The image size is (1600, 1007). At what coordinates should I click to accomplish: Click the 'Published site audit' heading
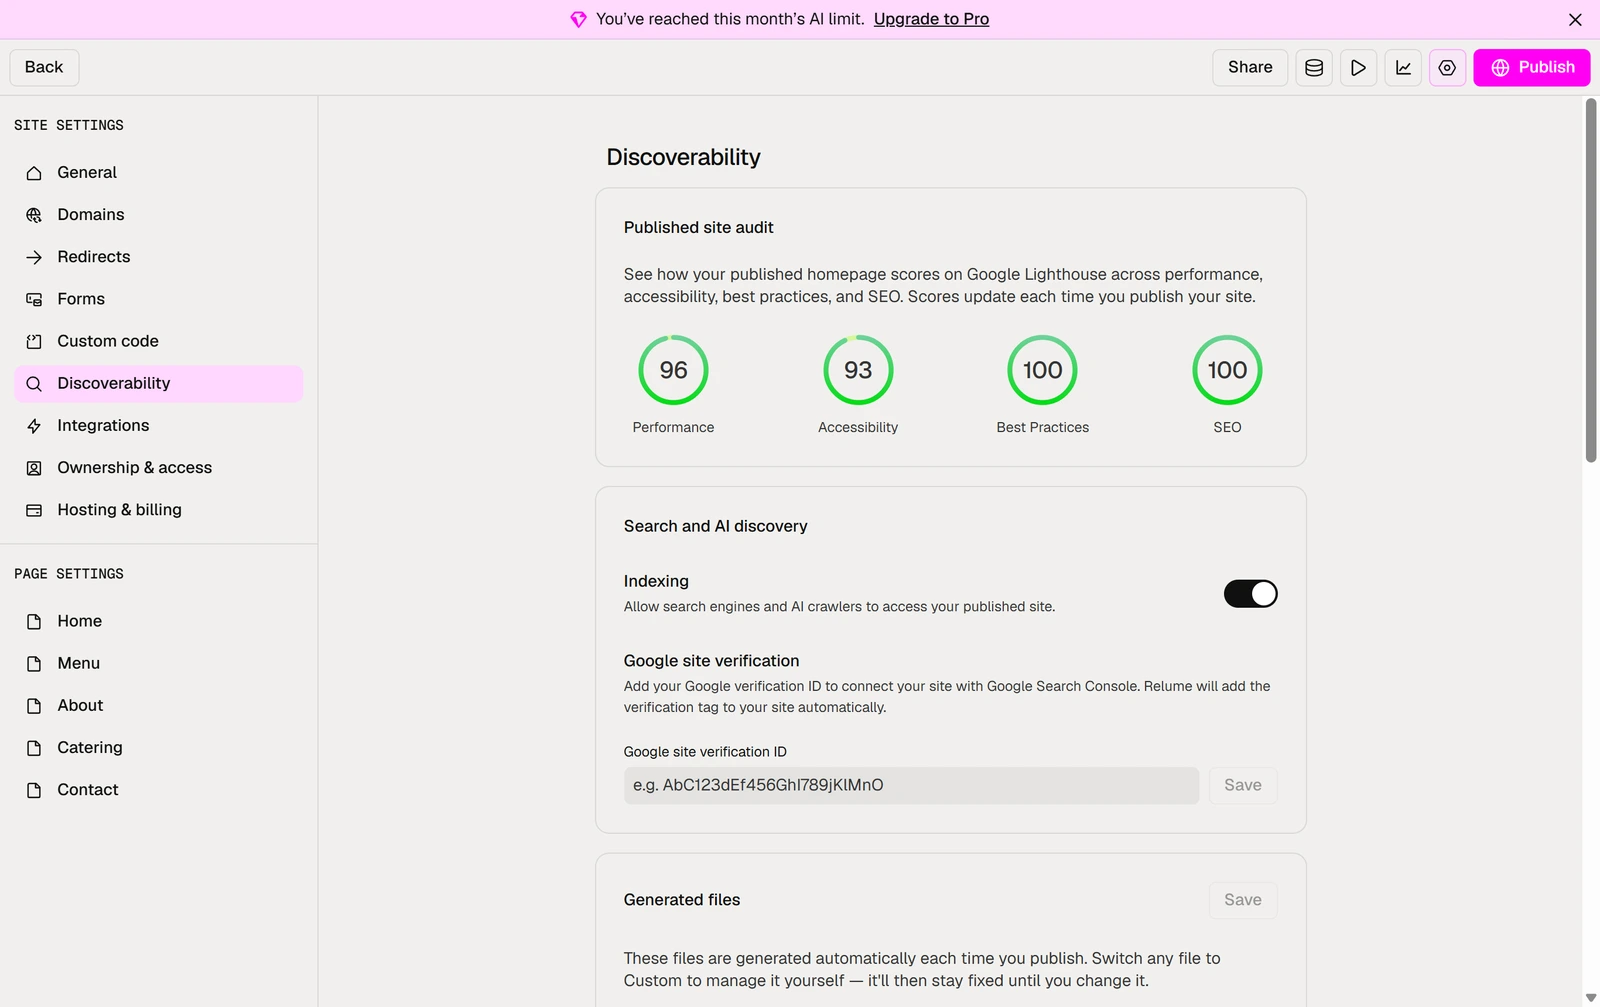click(698, 228)
